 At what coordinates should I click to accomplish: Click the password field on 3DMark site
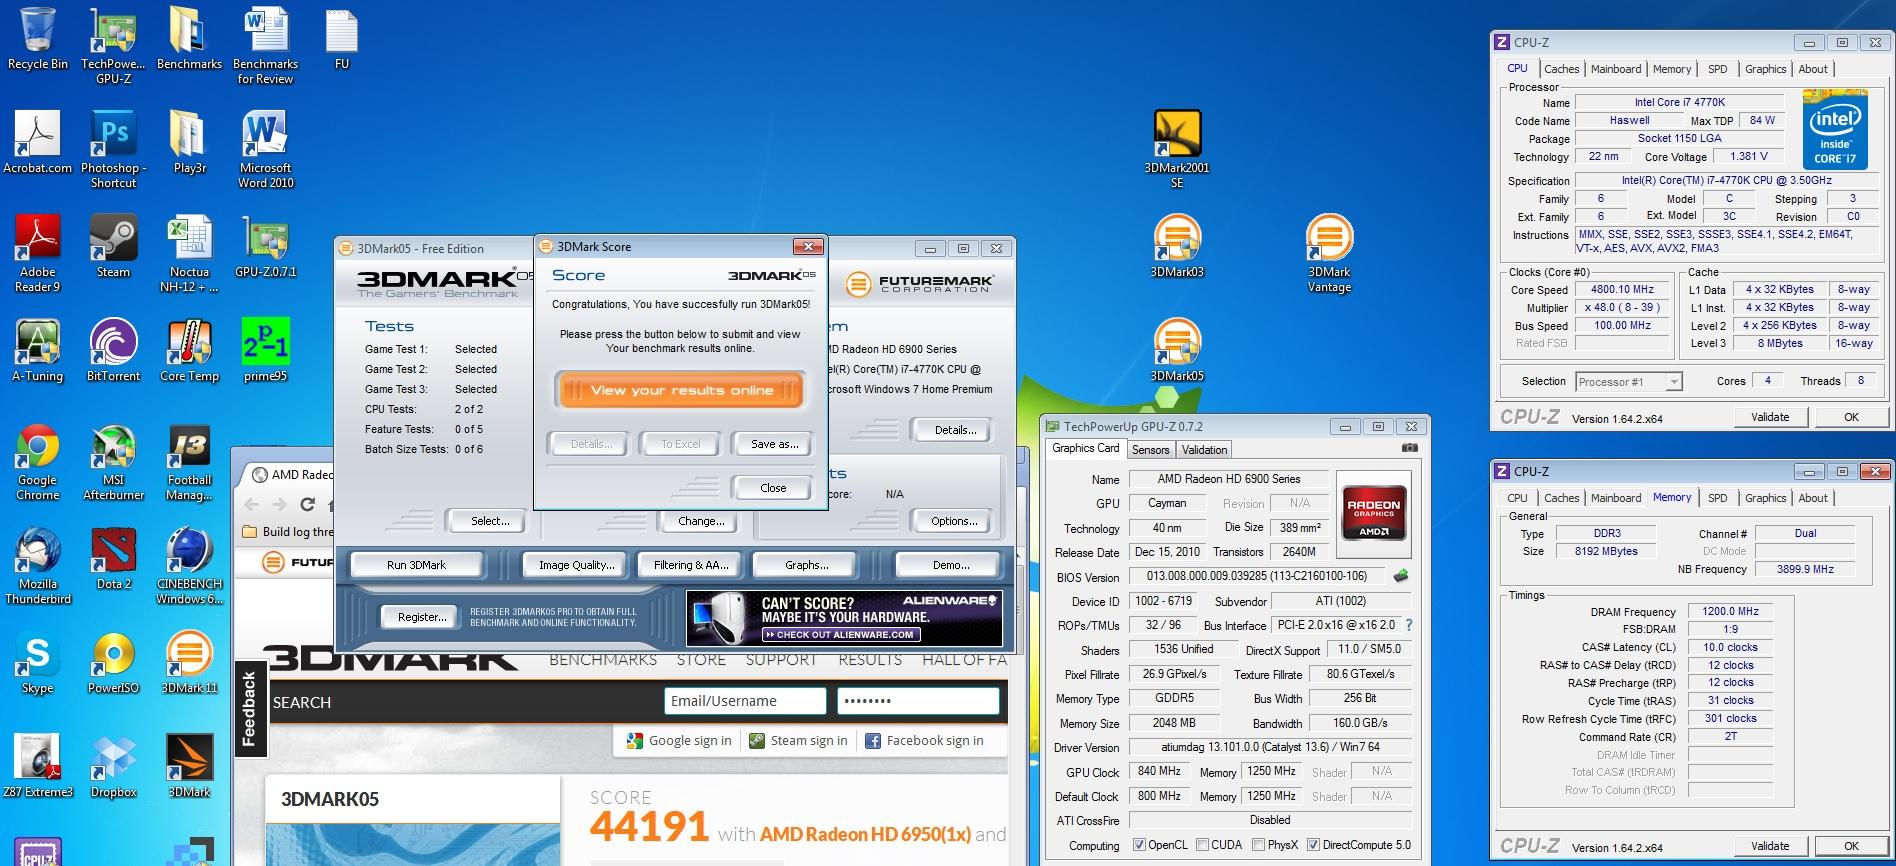pos(918,701)
